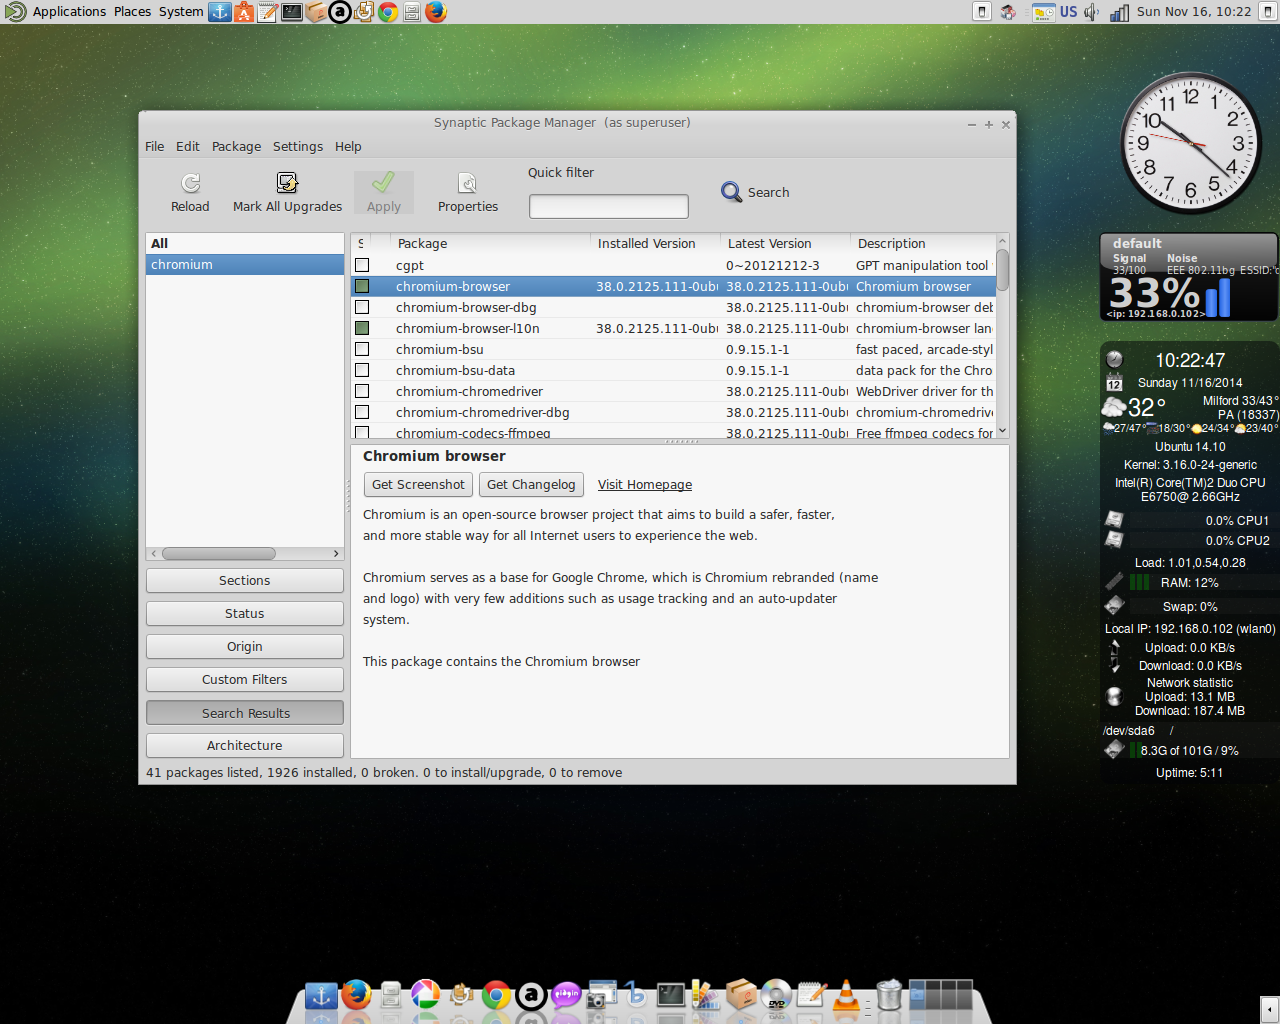This screenshot has width=1280, height=1024.
Task: Open the file cabinet icon in the dock
Action: [391, 995]
